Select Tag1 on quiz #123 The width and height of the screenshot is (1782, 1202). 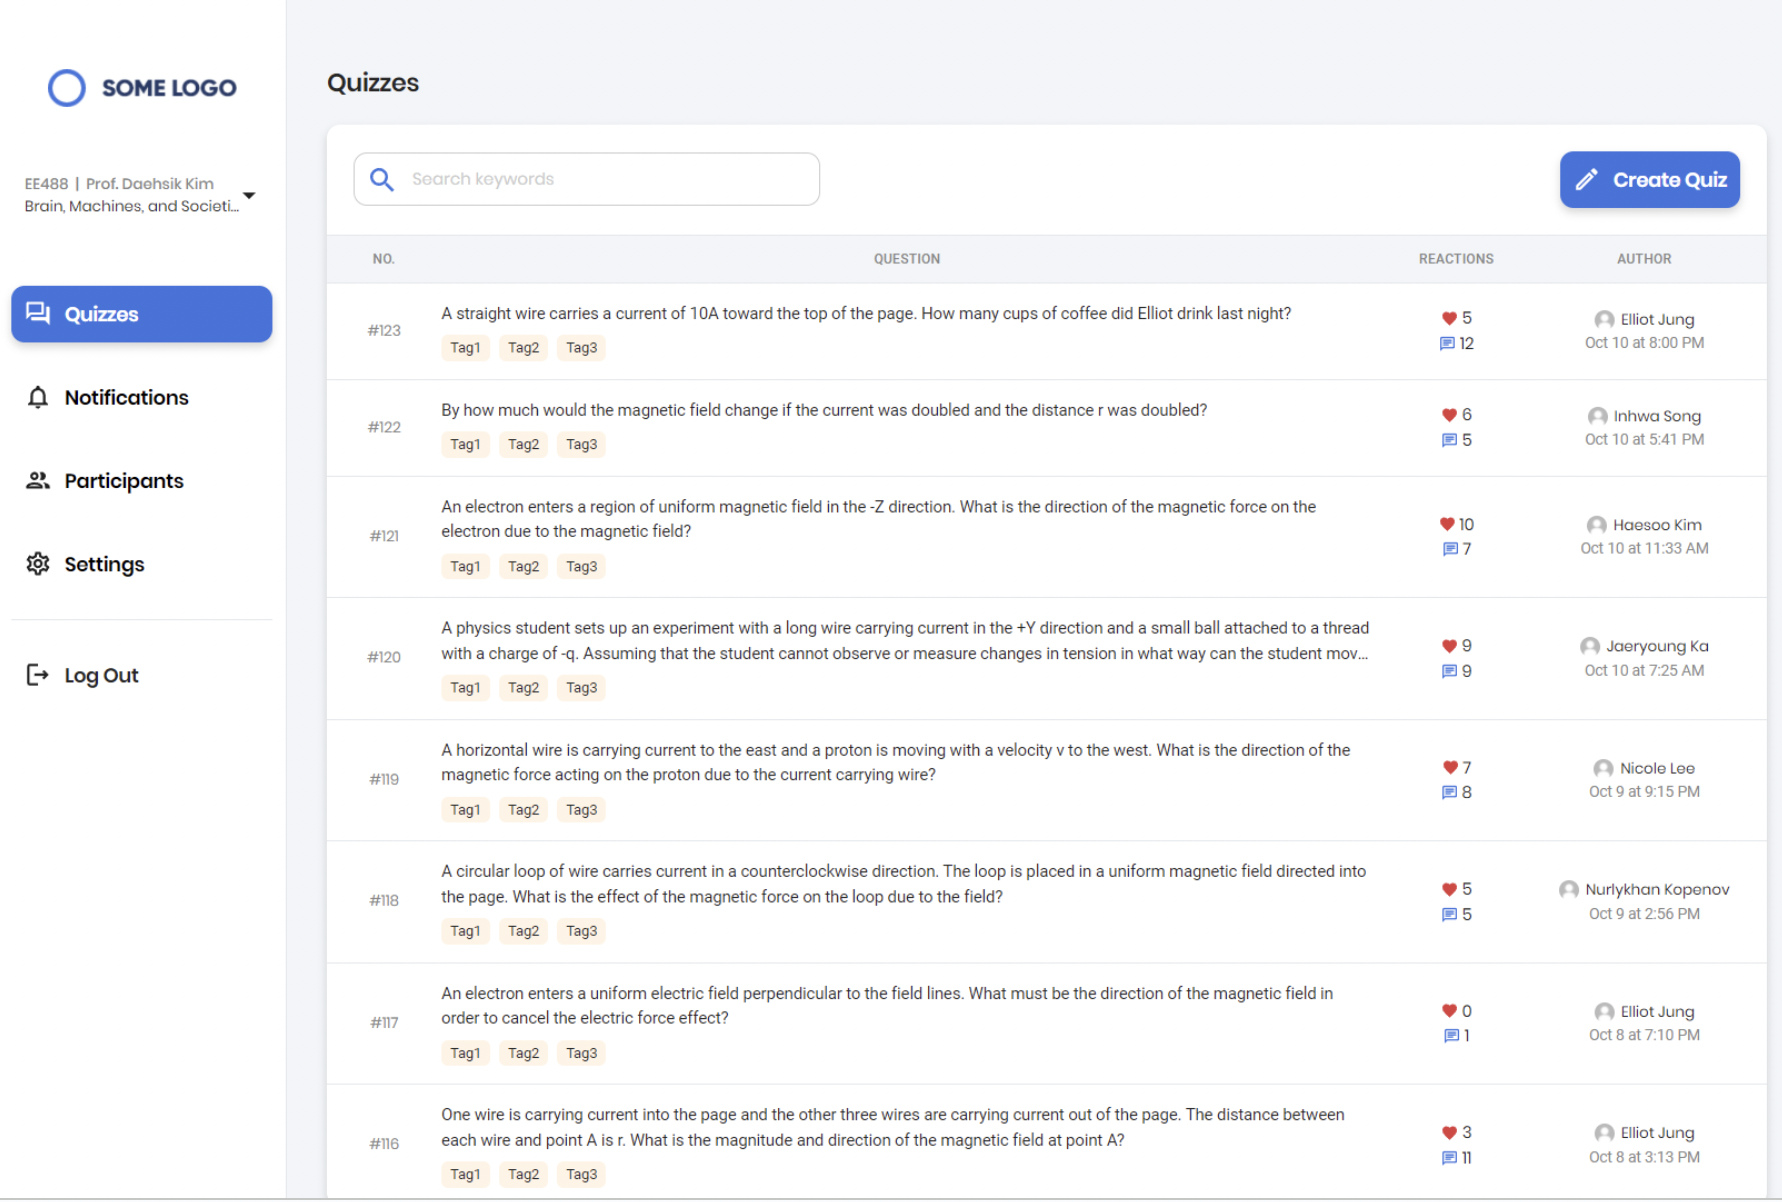click(x=465, y=348)
